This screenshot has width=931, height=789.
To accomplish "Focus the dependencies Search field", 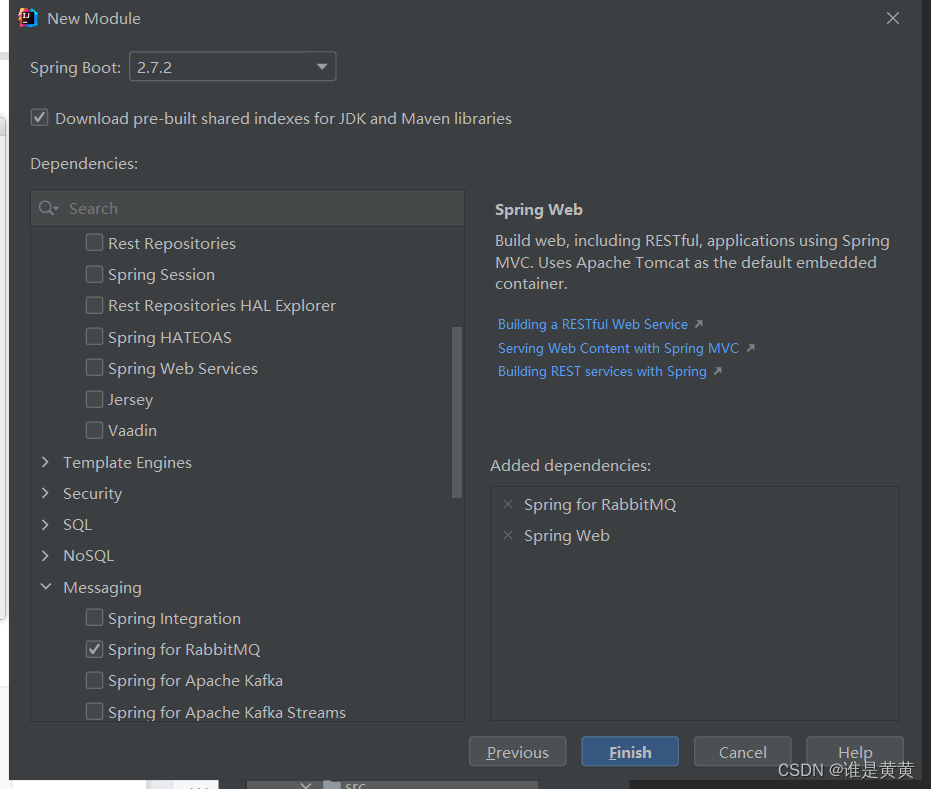I will click(x=248, y=208).
